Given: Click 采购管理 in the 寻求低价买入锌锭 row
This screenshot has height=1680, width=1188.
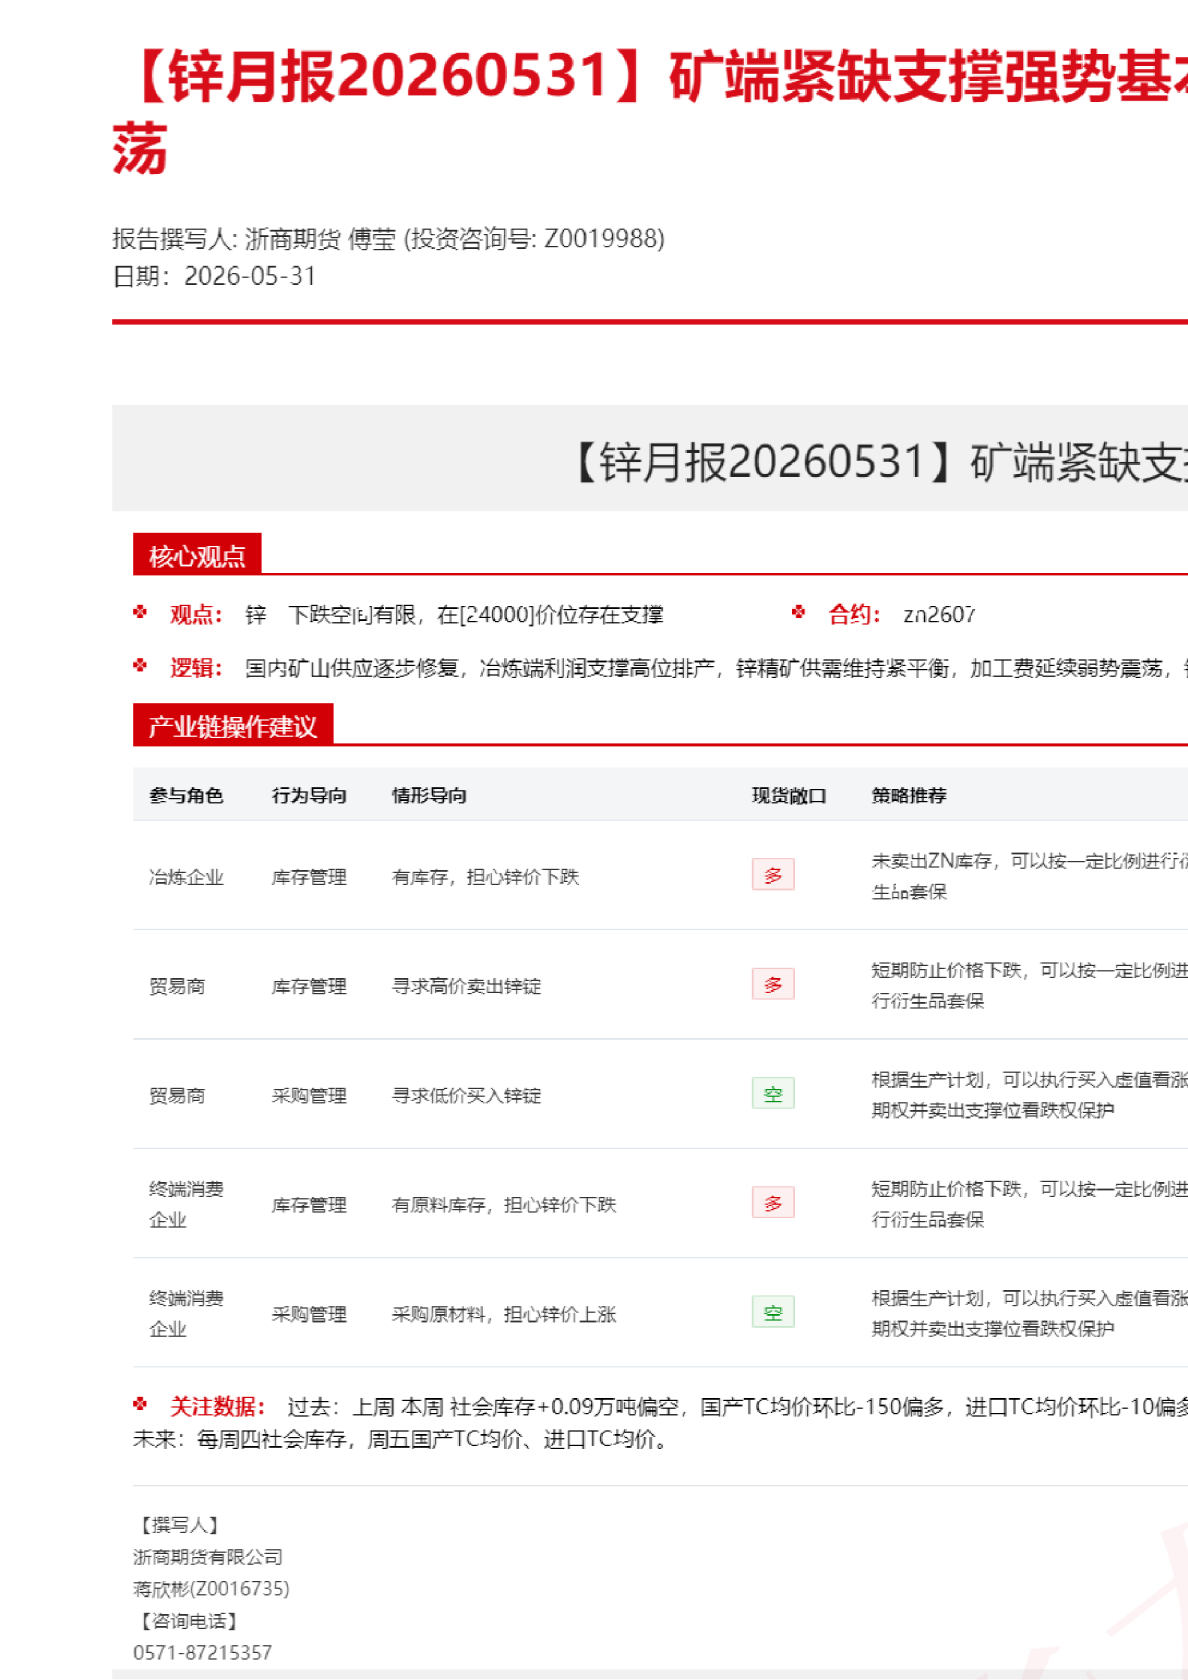Looking at the screenshot, I should pos(309,1096).
